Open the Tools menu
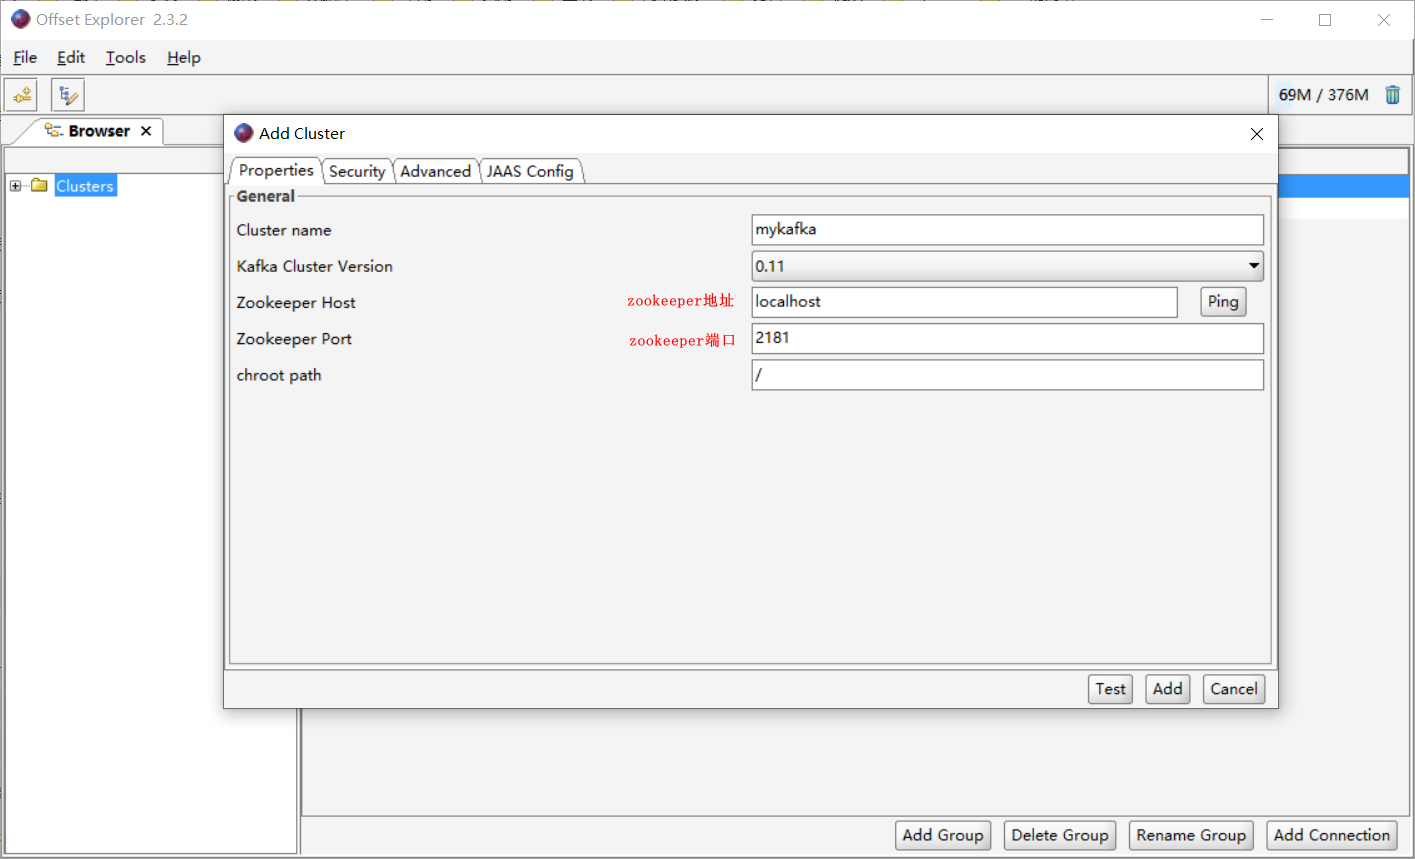The height and width of the screenshot is (859, 1415). pyautogui.click(x=126, y=57)
